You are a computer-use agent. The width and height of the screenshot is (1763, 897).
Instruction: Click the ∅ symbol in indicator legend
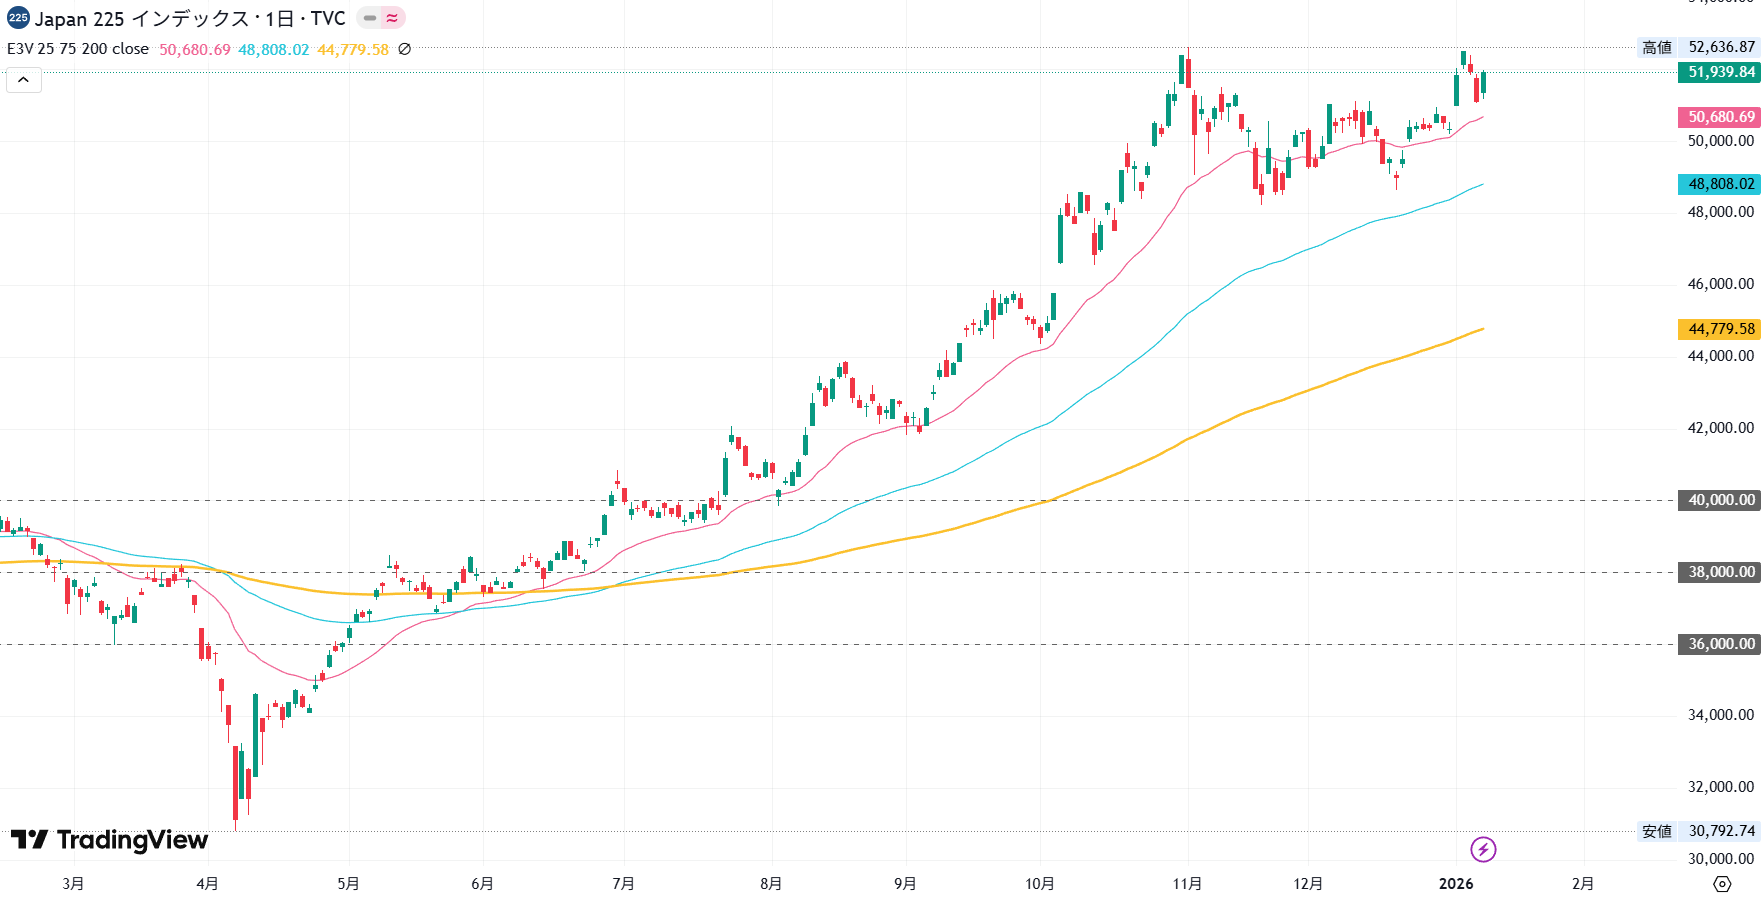(405, 49)
